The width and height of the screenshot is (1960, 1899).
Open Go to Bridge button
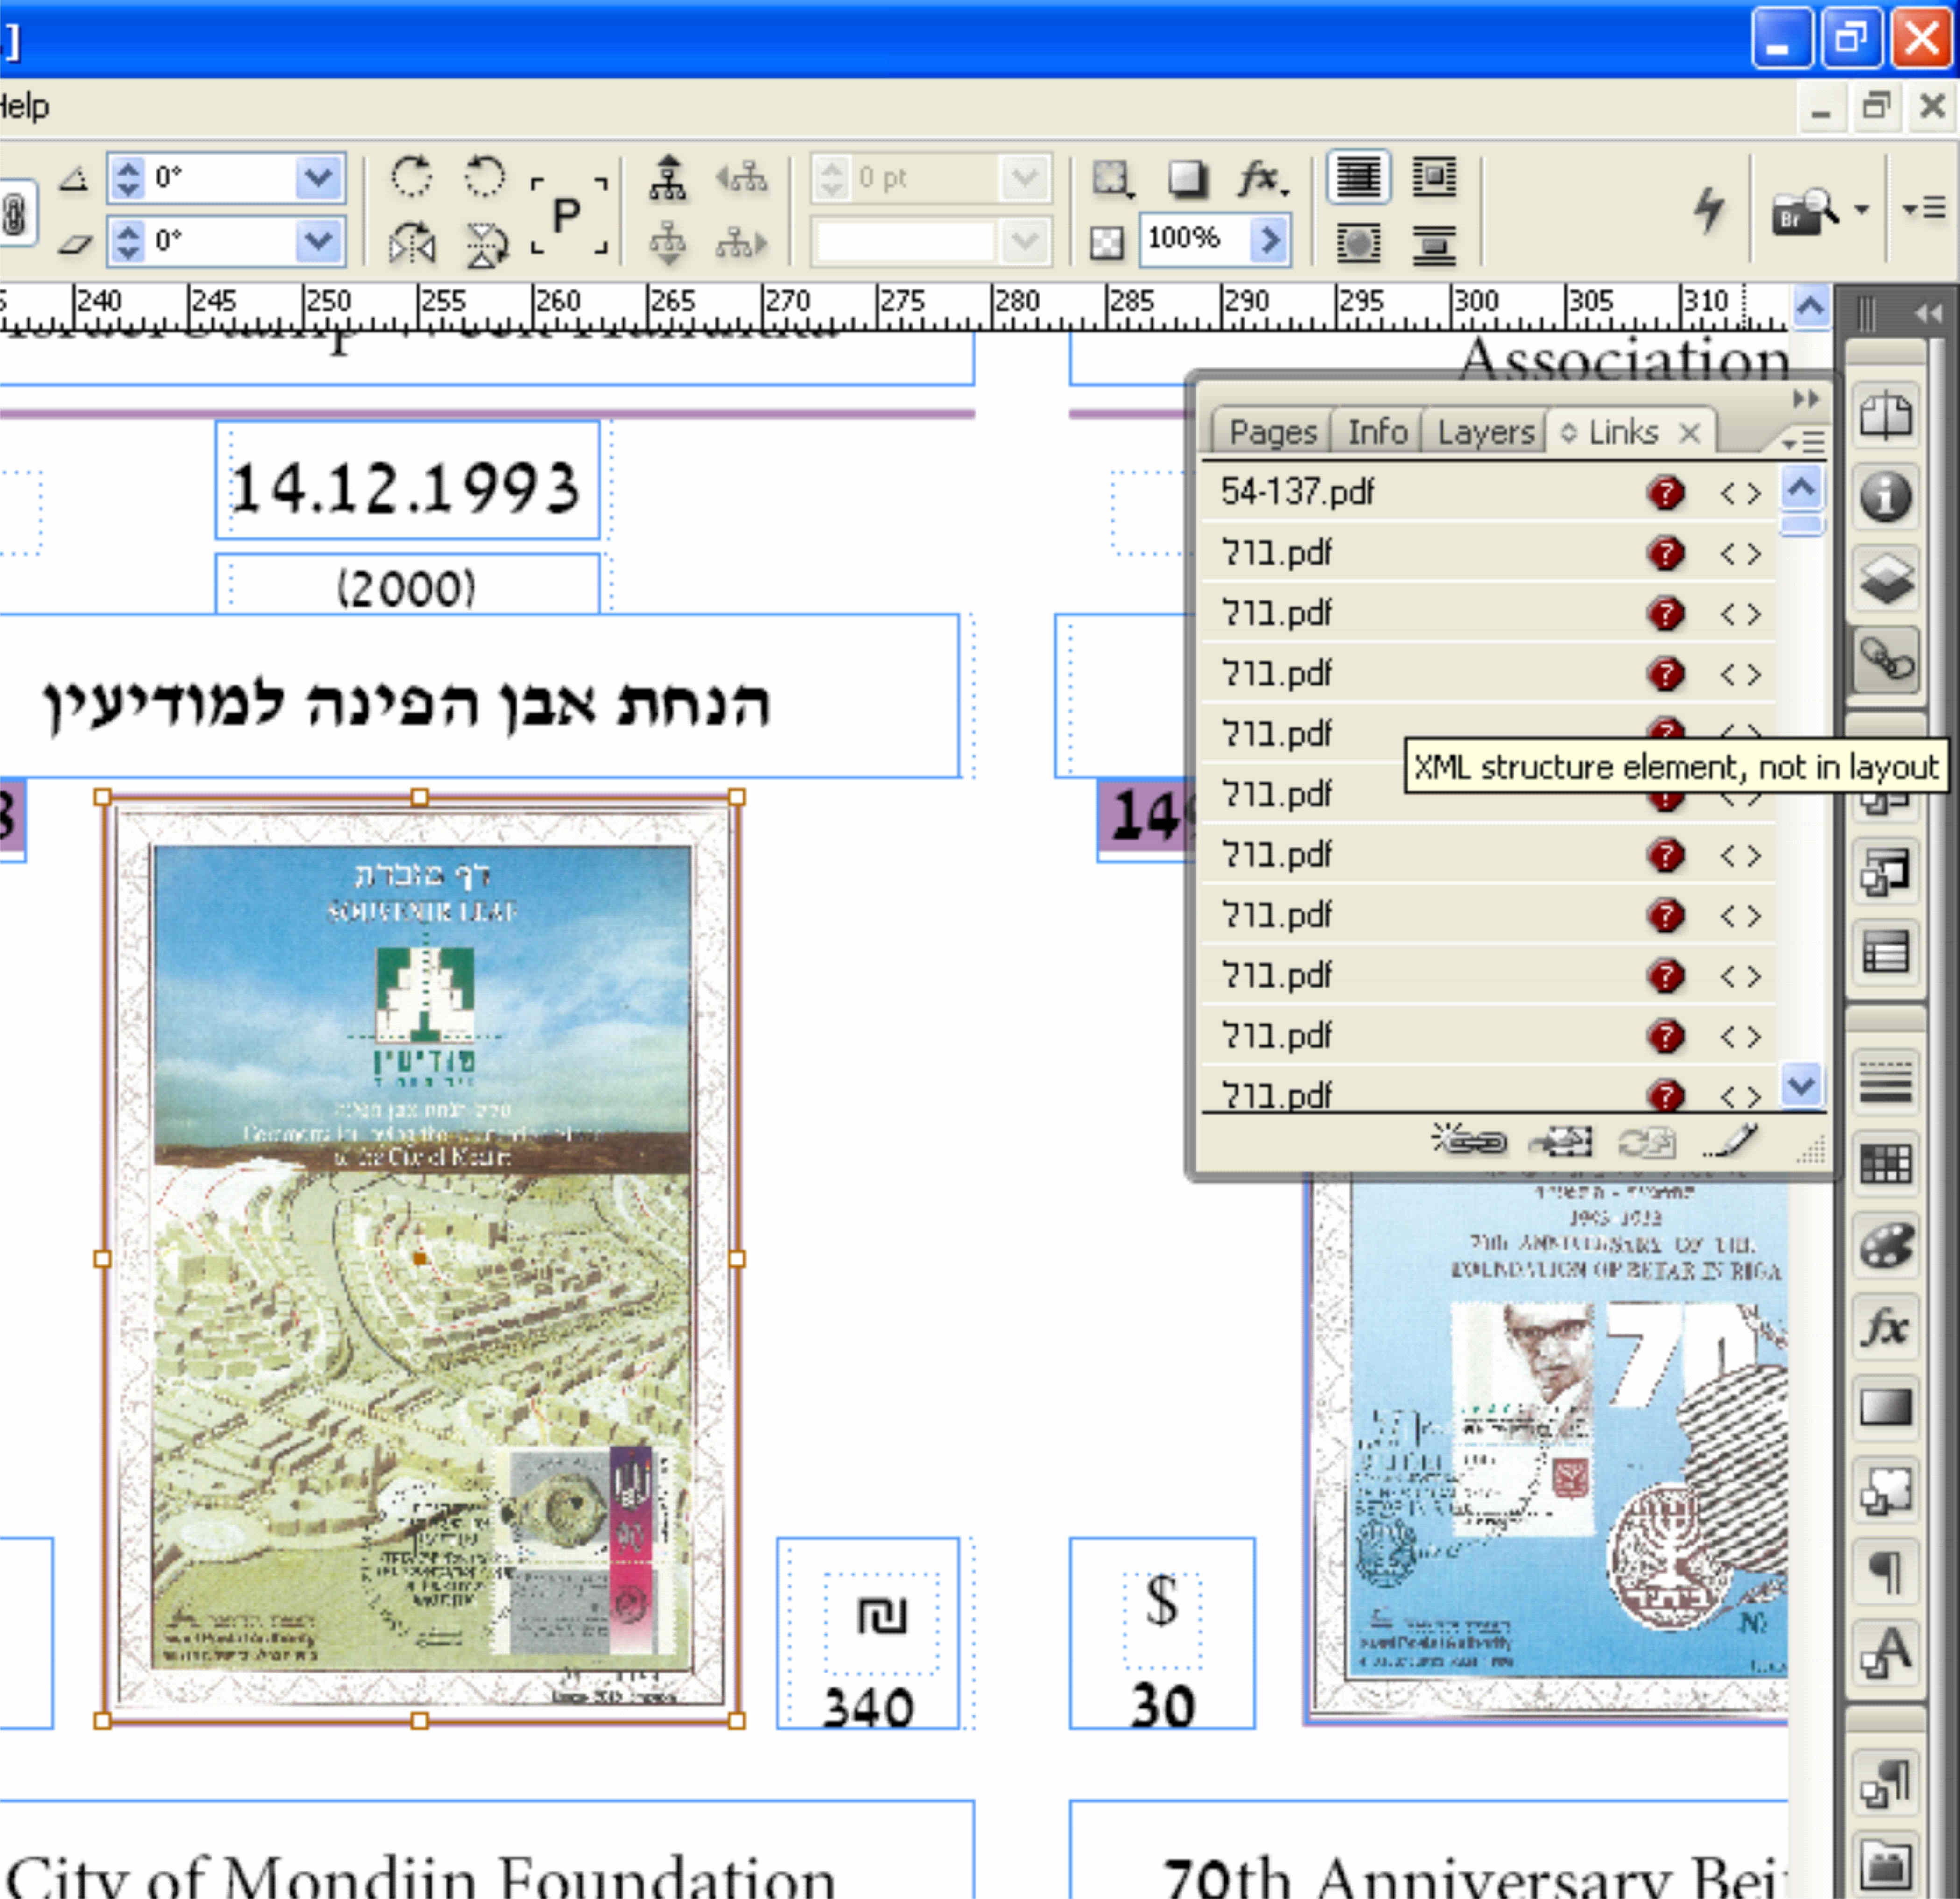(x=1802, y=211)
